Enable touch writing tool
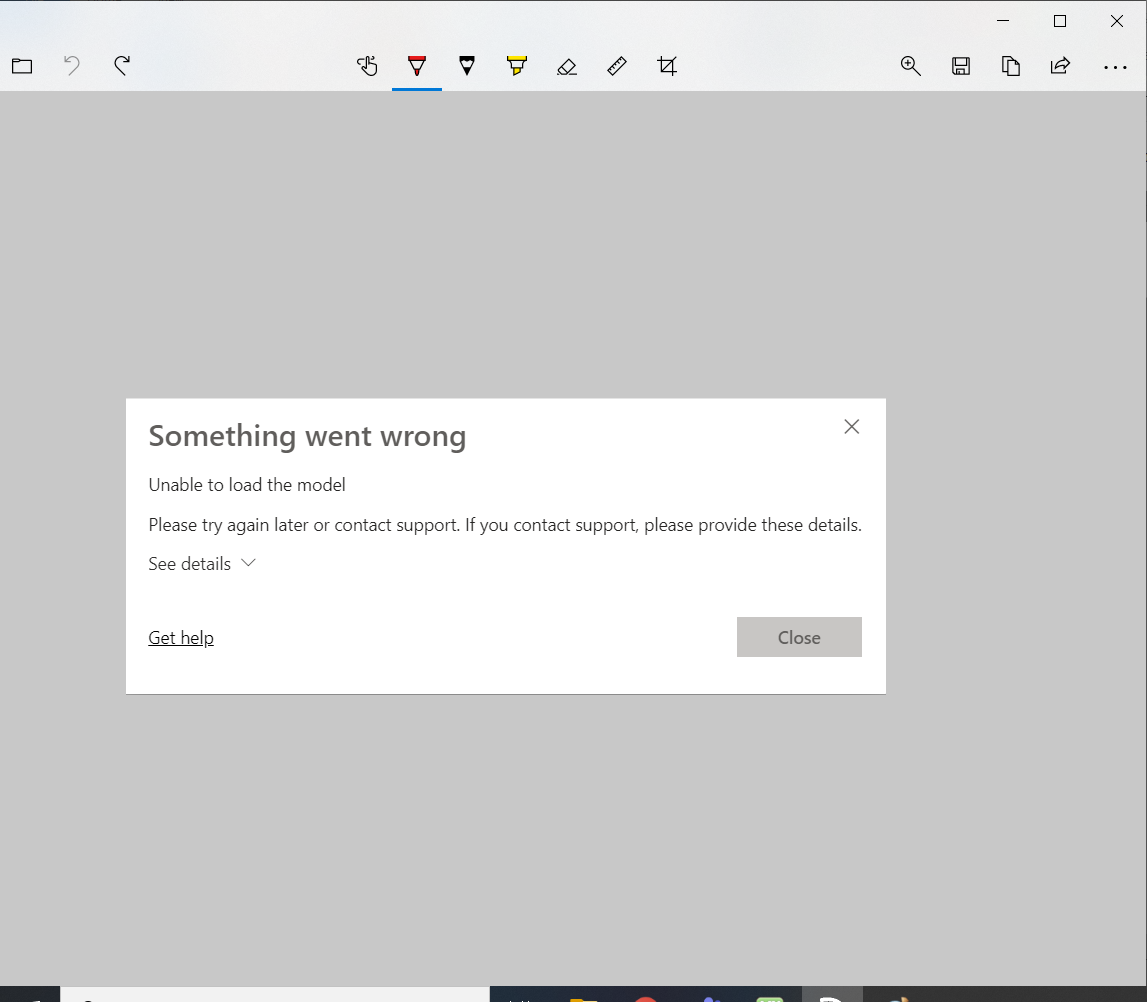Screen dimensions: 1147x1002 367,67
